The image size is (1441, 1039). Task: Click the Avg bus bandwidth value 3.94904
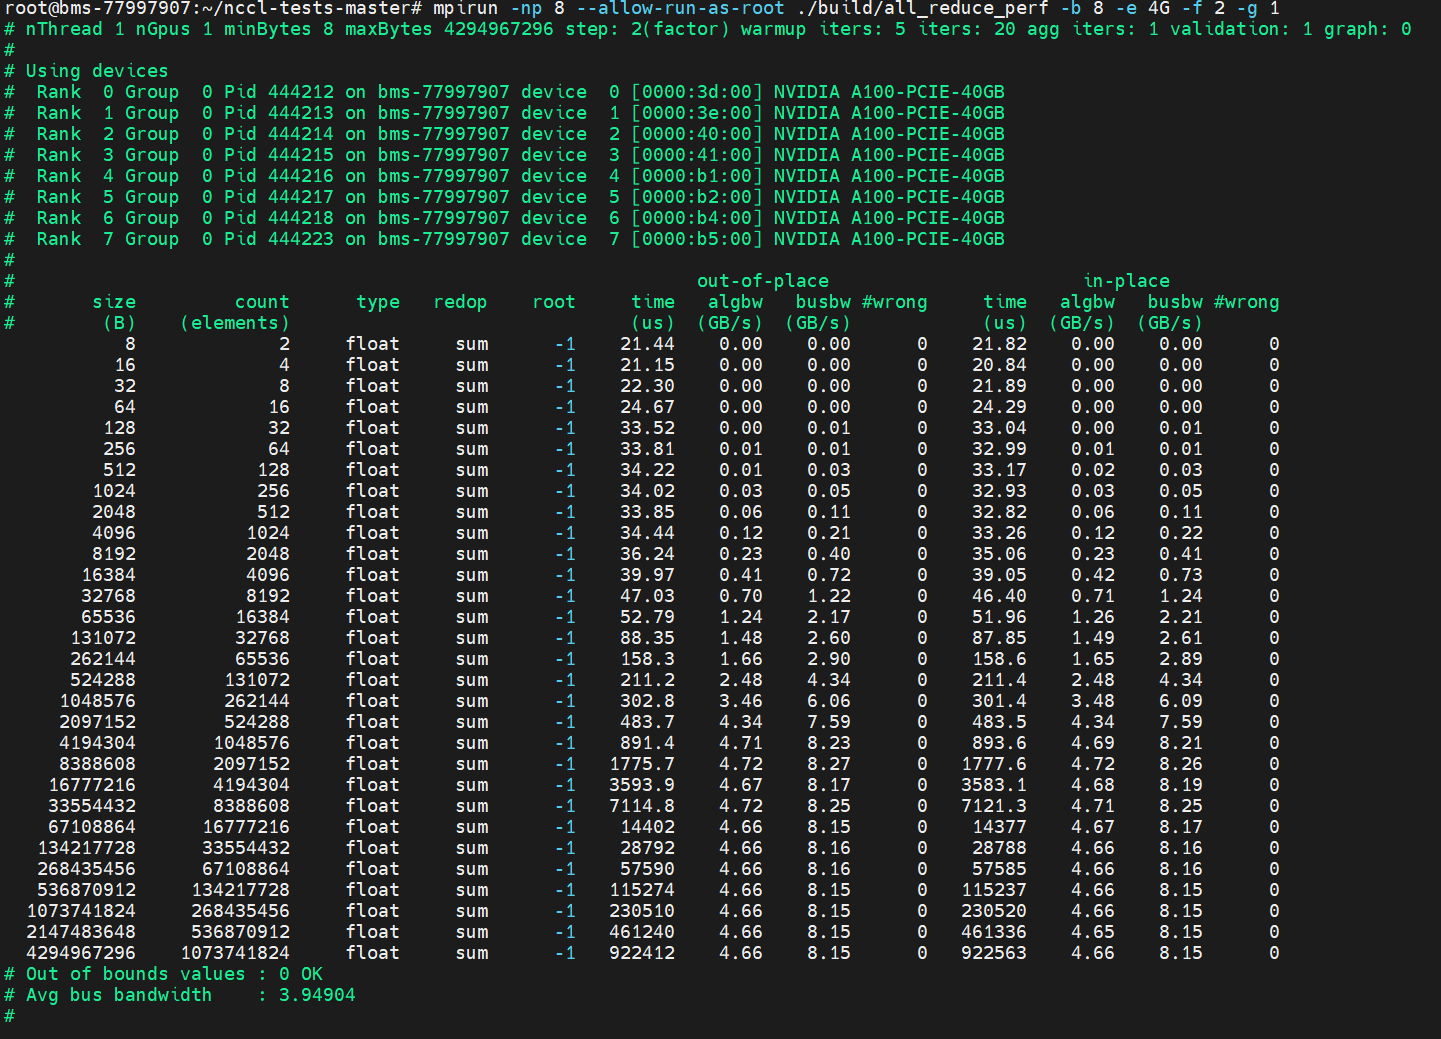click(x=317, y=995)
